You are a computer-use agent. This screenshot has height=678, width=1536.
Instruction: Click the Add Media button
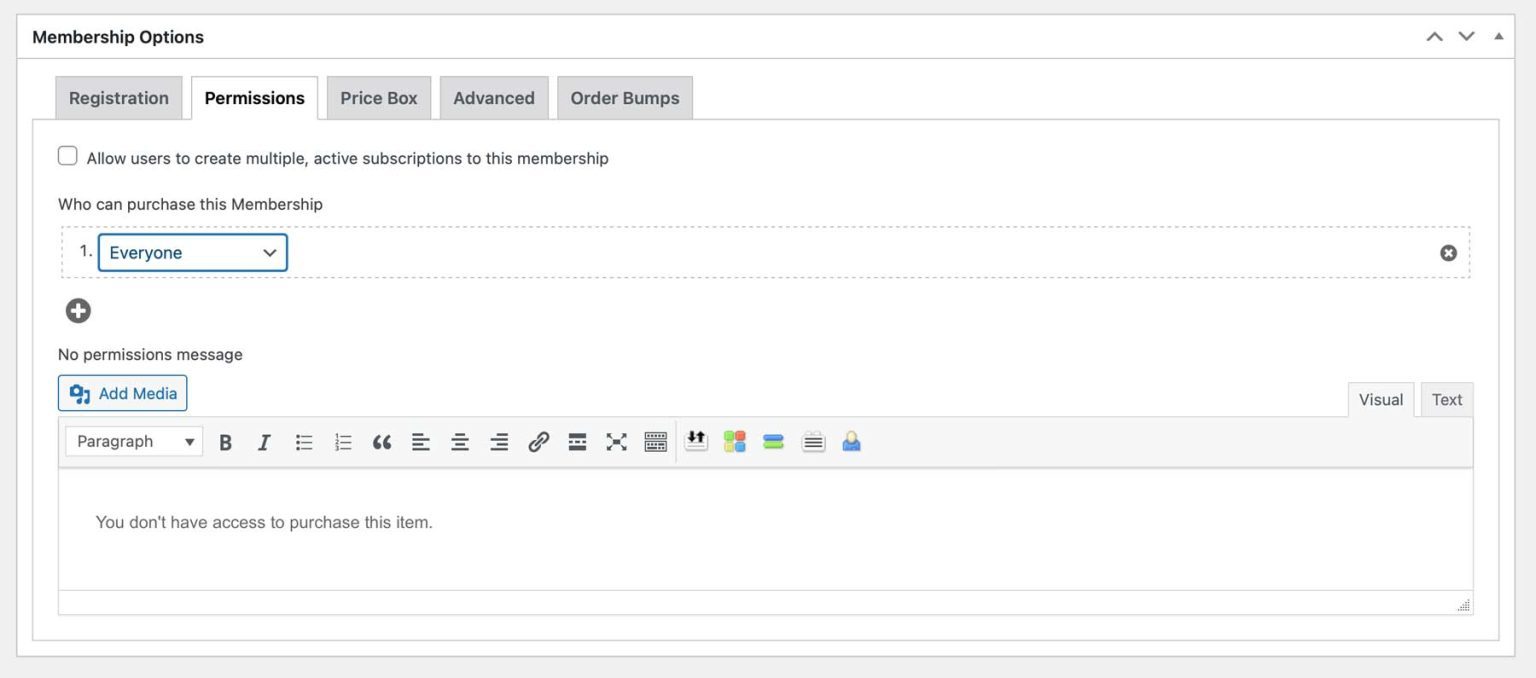point(122,393)
